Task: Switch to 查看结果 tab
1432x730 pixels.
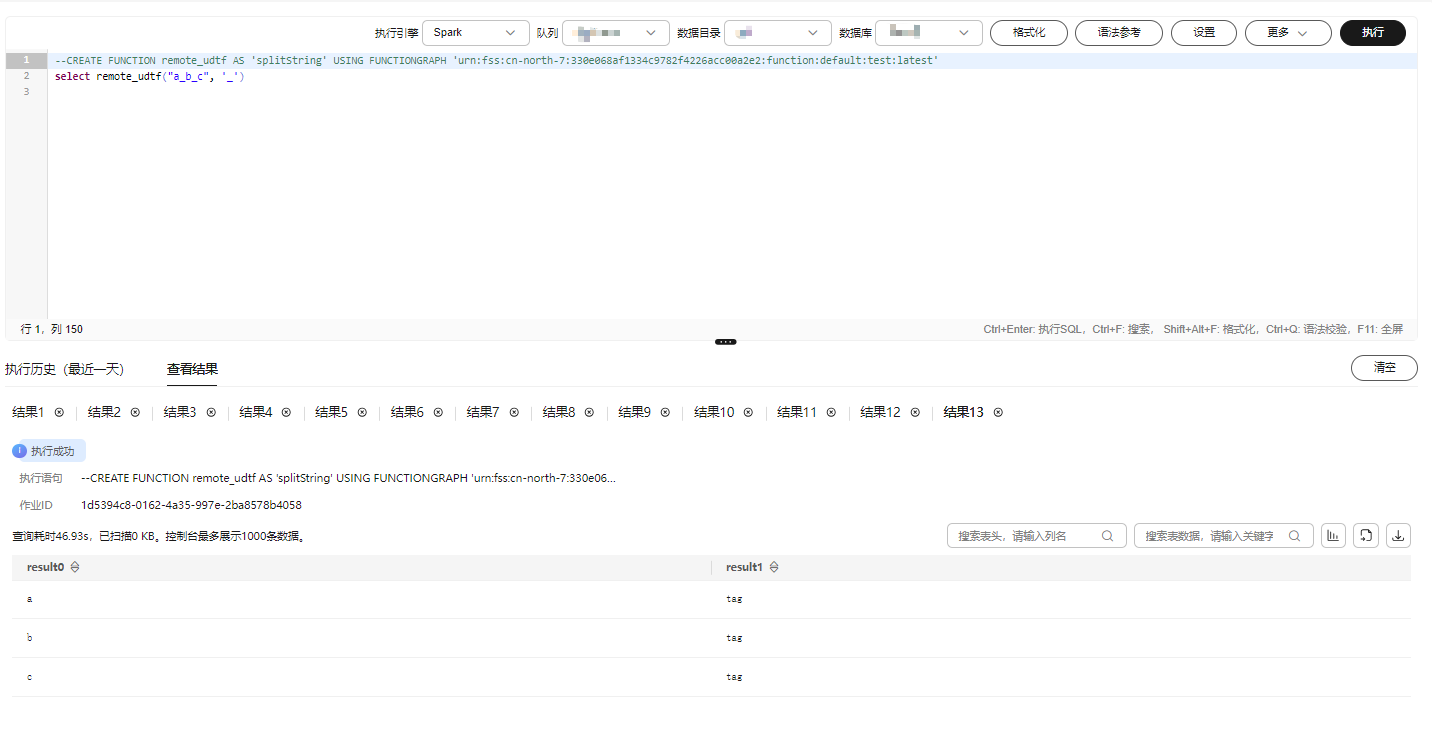Action: coord(192,369)
